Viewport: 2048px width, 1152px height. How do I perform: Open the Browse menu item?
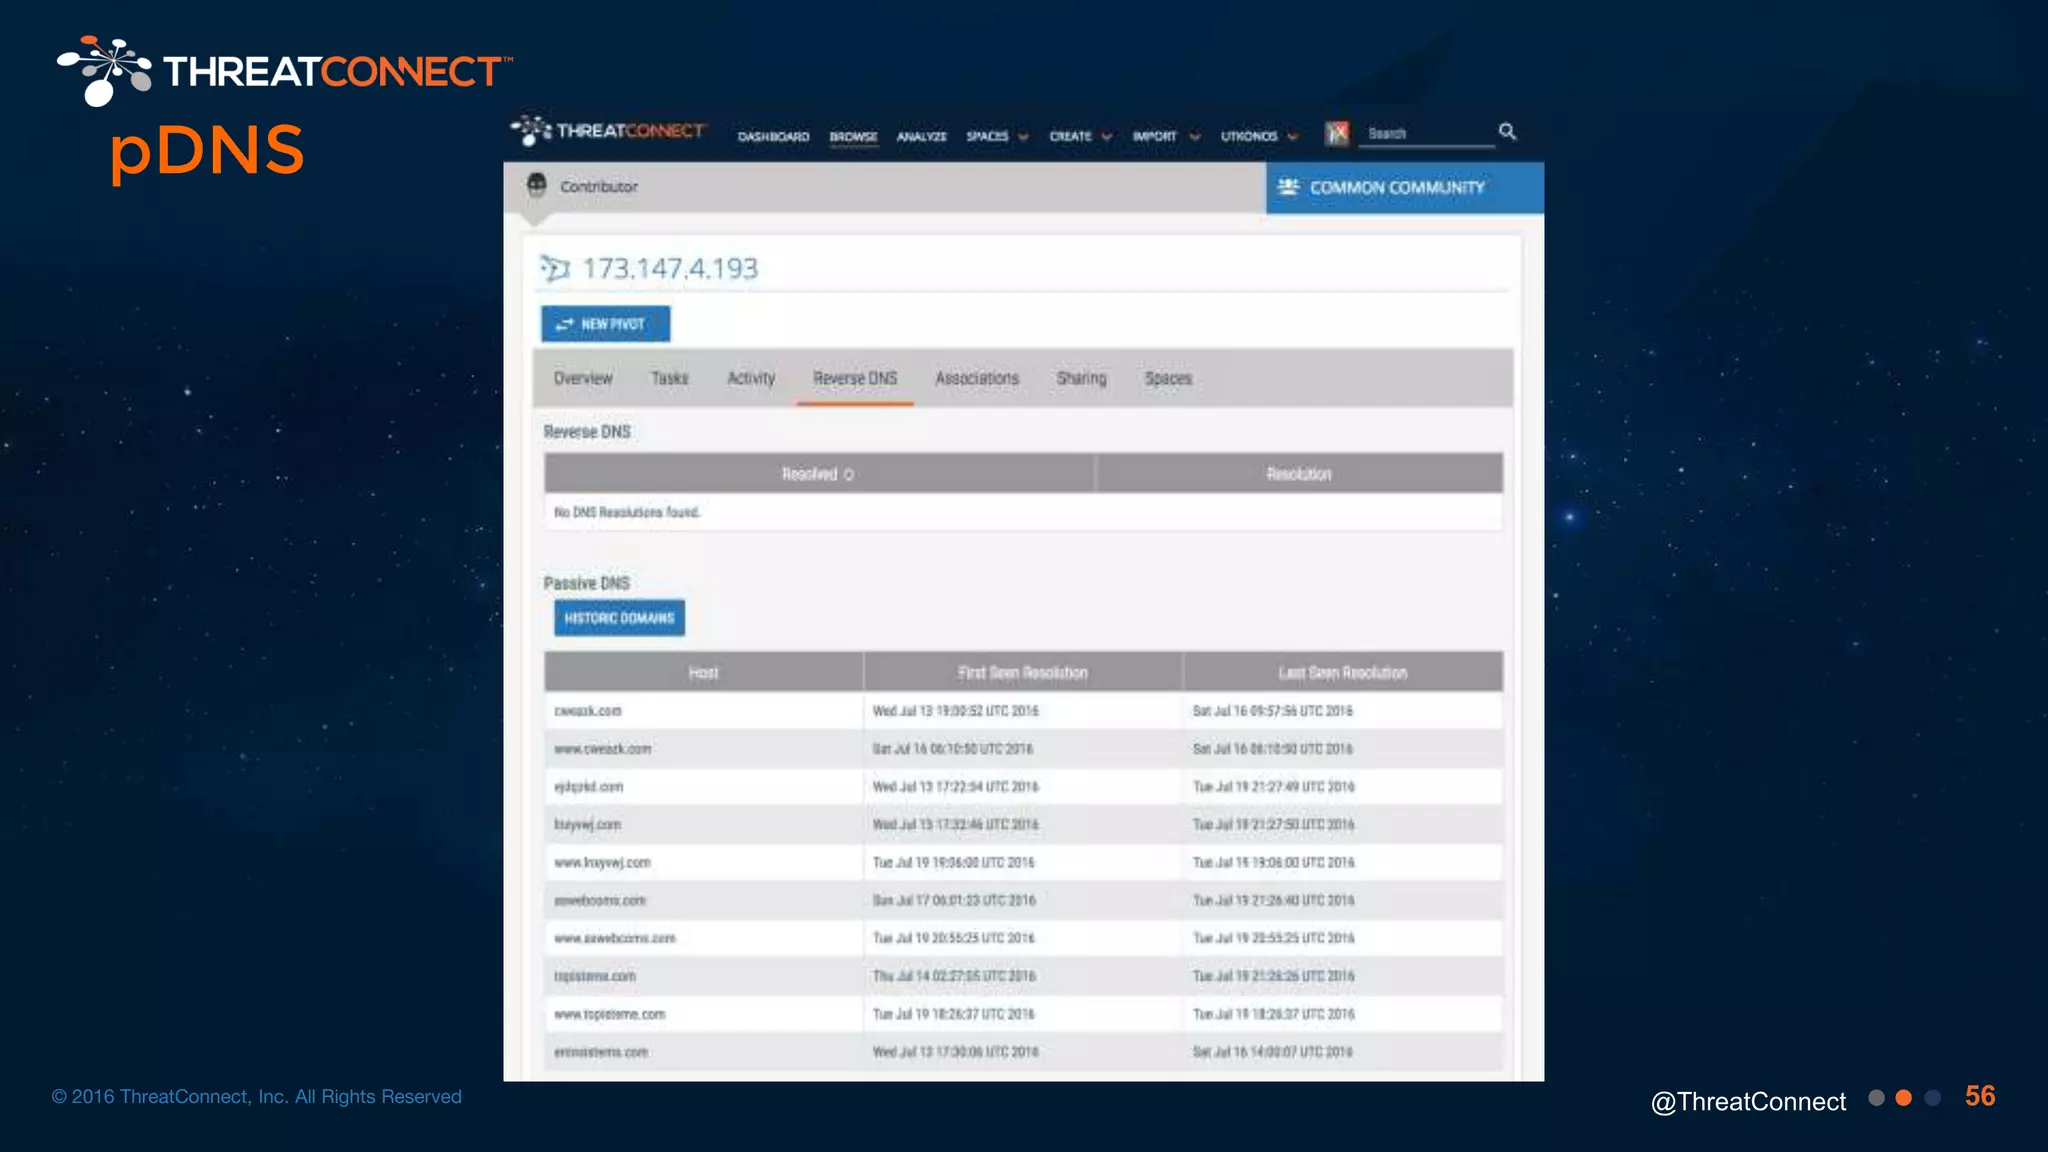click(x=853, y=136)
